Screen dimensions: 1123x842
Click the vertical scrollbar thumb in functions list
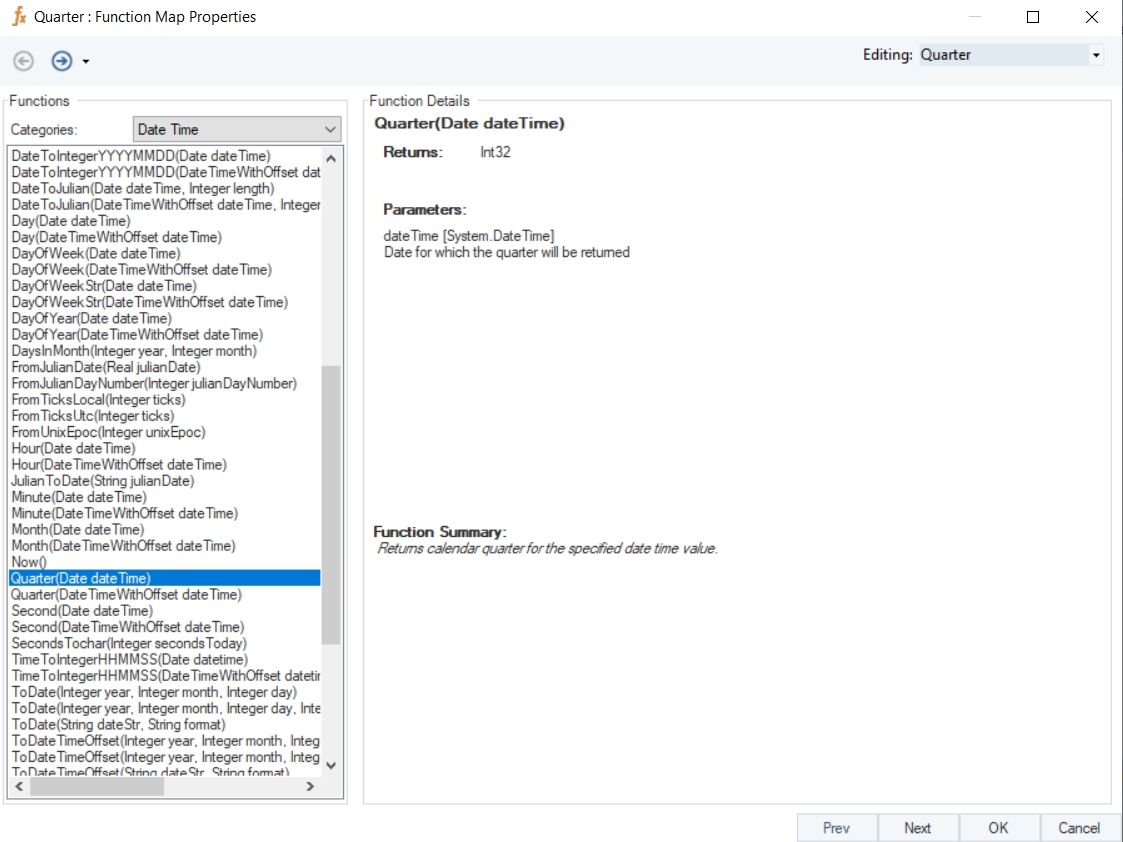point(331,505)
